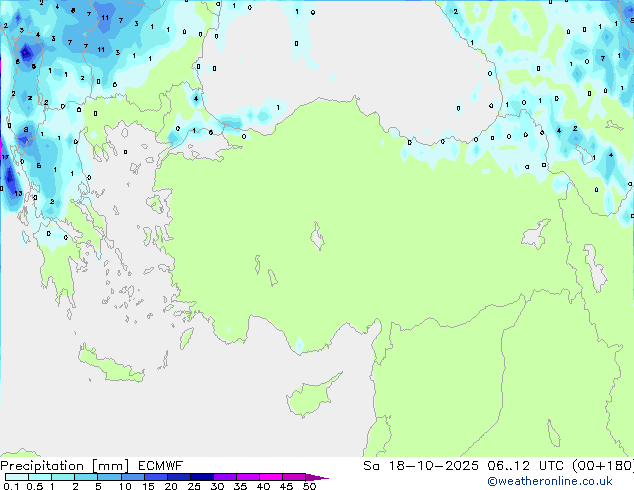Click the '40' legend tick label
Screen dimensions: 634x490
click(x=263, y=486)
